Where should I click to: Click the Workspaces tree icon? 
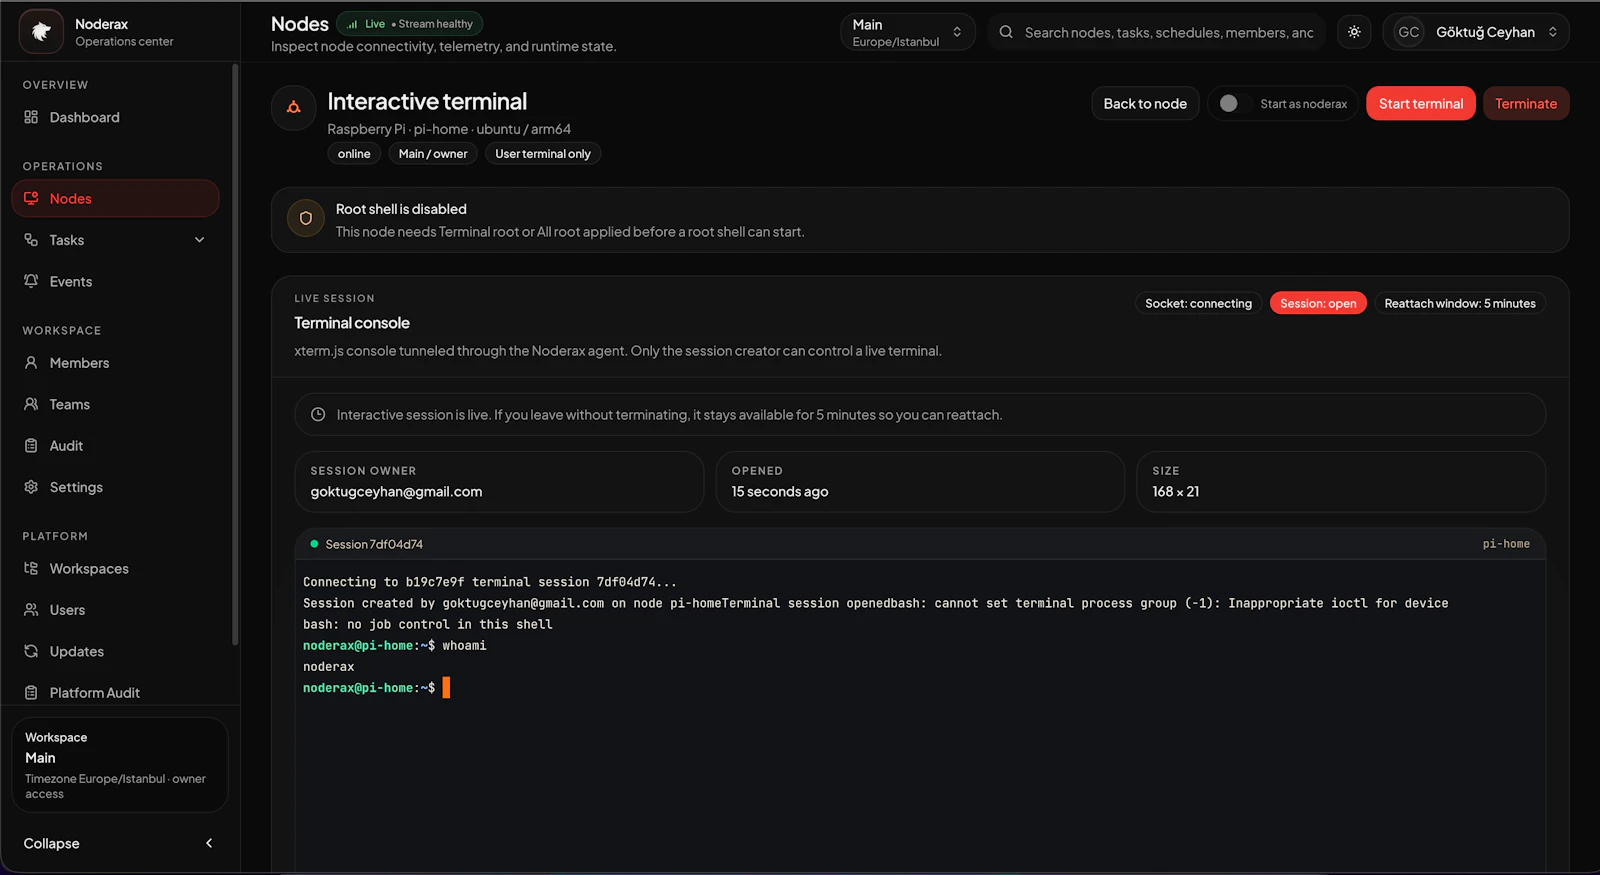31,568
